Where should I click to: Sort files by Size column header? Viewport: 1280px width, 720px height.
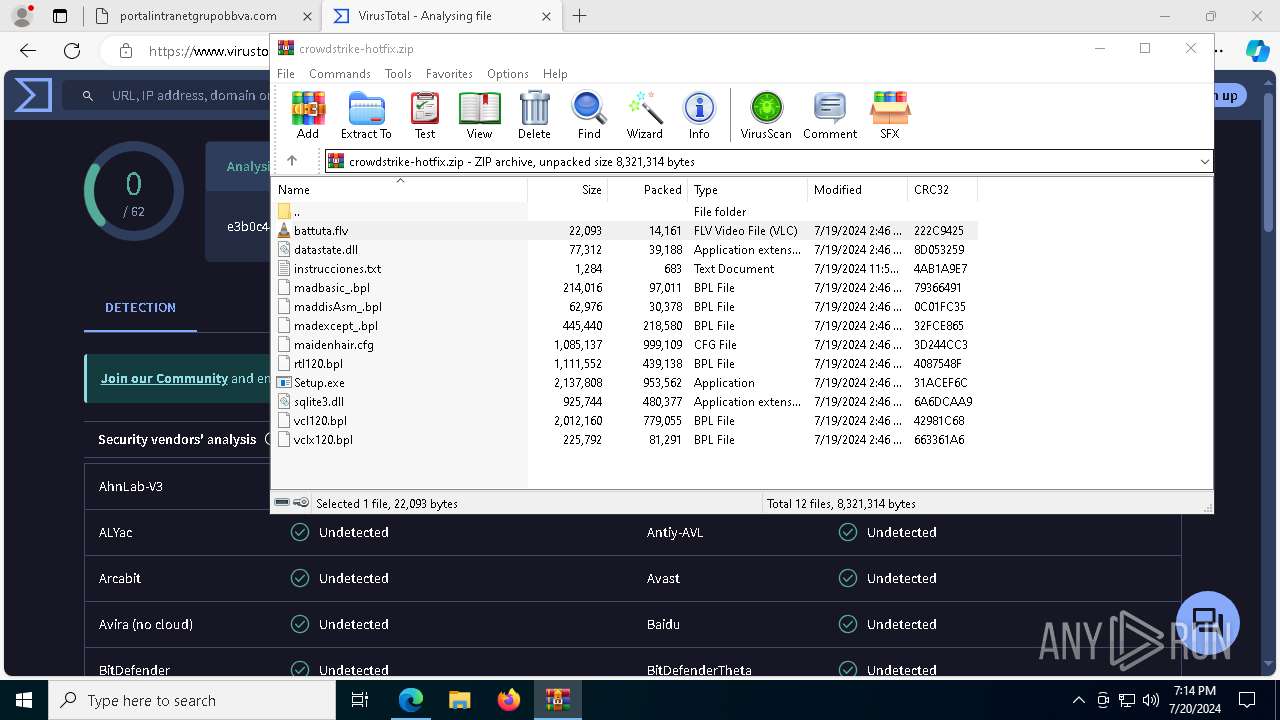[x=567, y=189]
